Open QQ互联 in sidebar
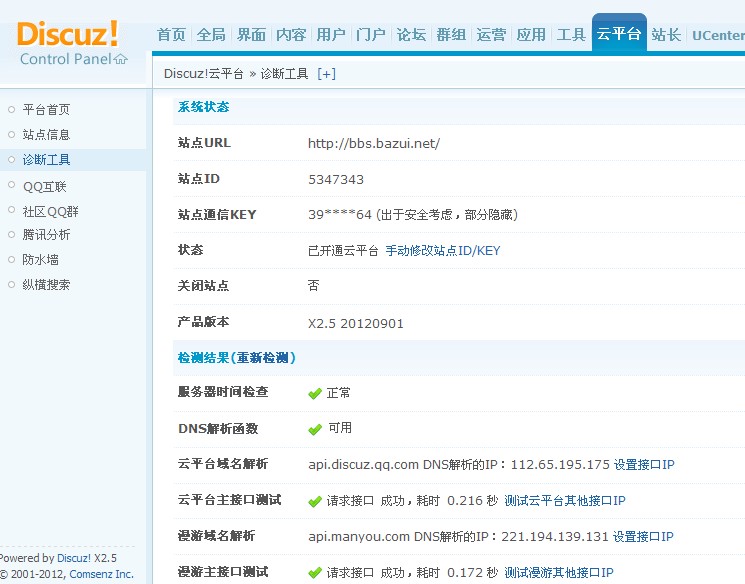This screenshot has height=584, width=745. [45, 187]
